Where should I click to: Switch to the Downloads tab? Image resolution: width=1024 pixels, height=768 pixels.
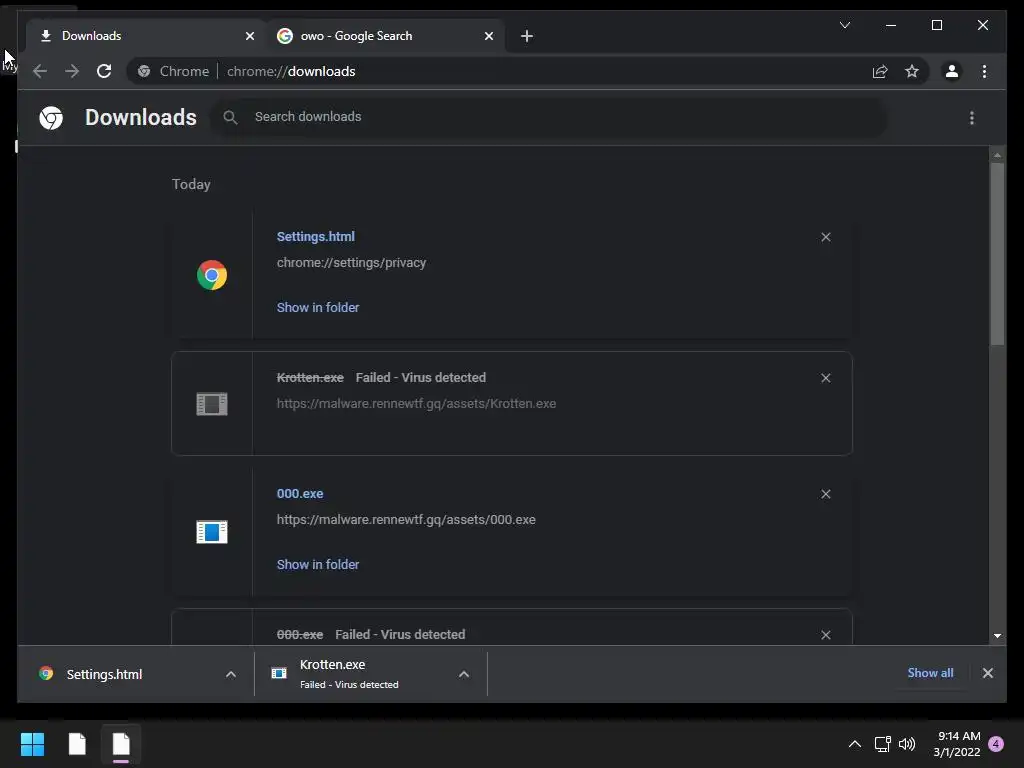coord(146,36)
